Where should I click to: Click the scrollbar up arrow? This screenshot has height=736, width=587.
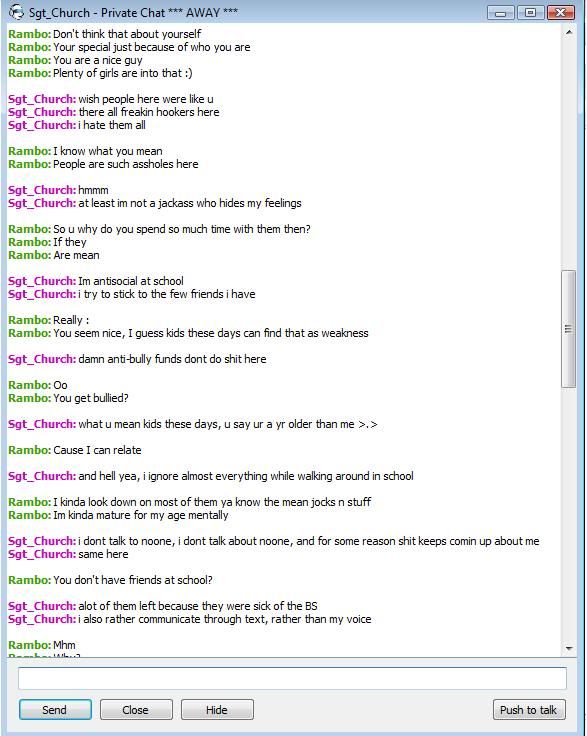pyautogui.click(x=569, y=32)
